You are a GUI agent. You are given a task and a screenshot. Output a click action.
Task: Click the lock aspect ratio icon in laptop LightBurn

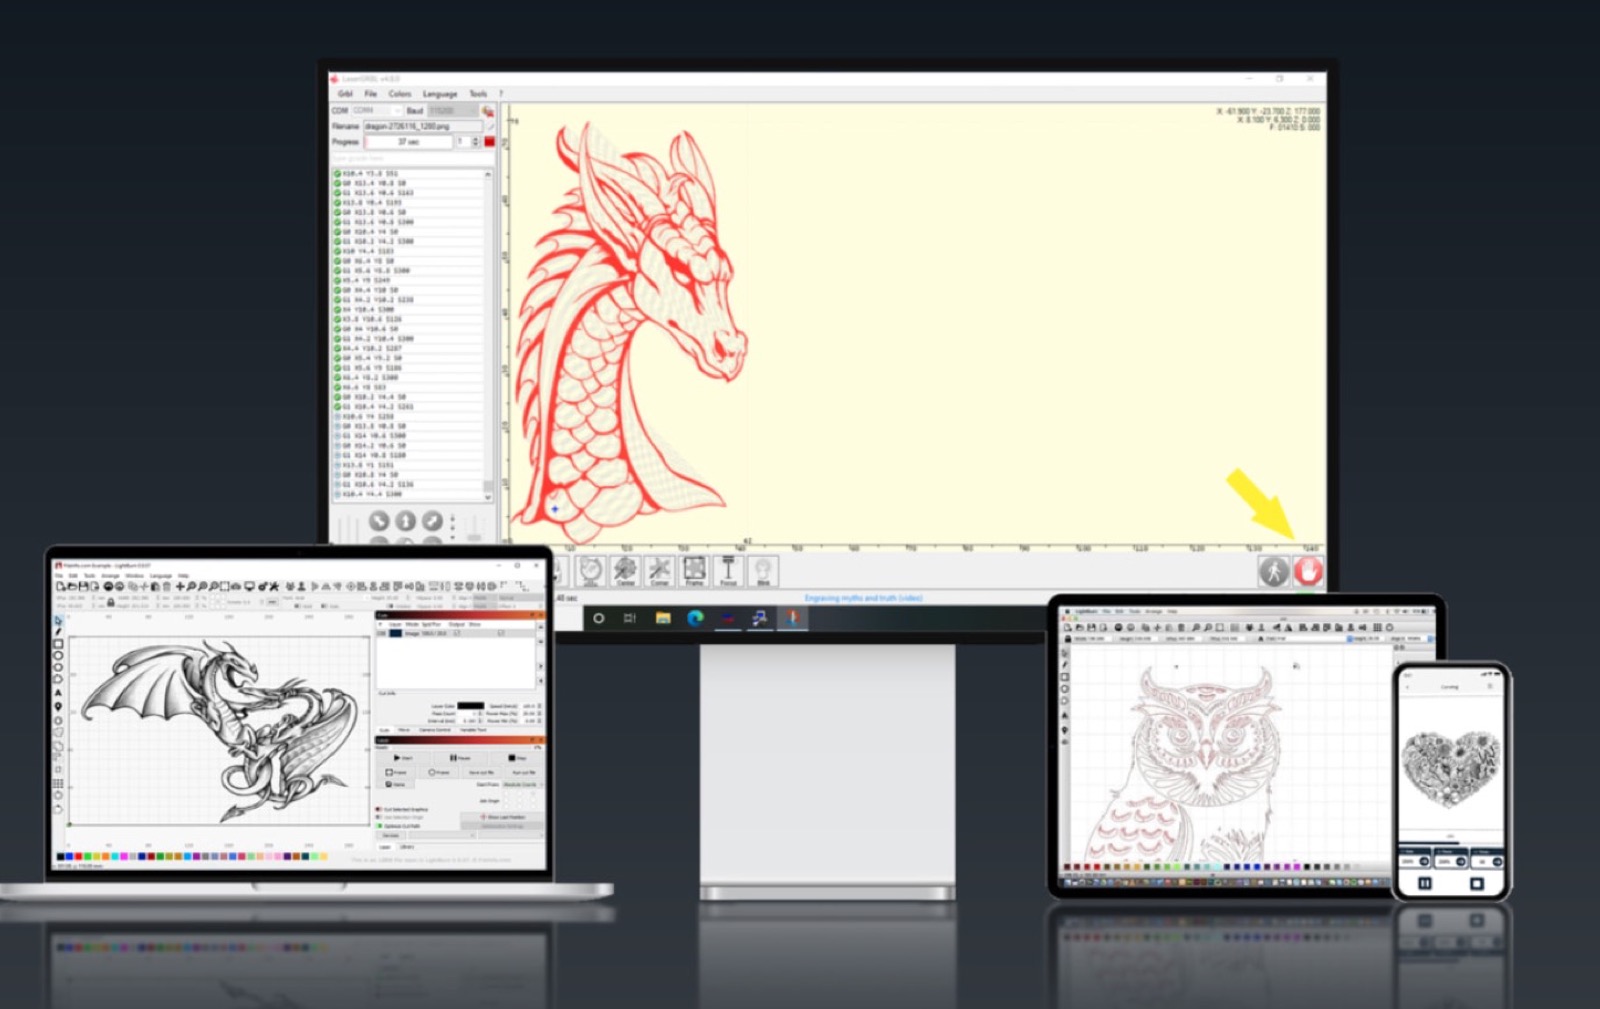pos(110,602)
